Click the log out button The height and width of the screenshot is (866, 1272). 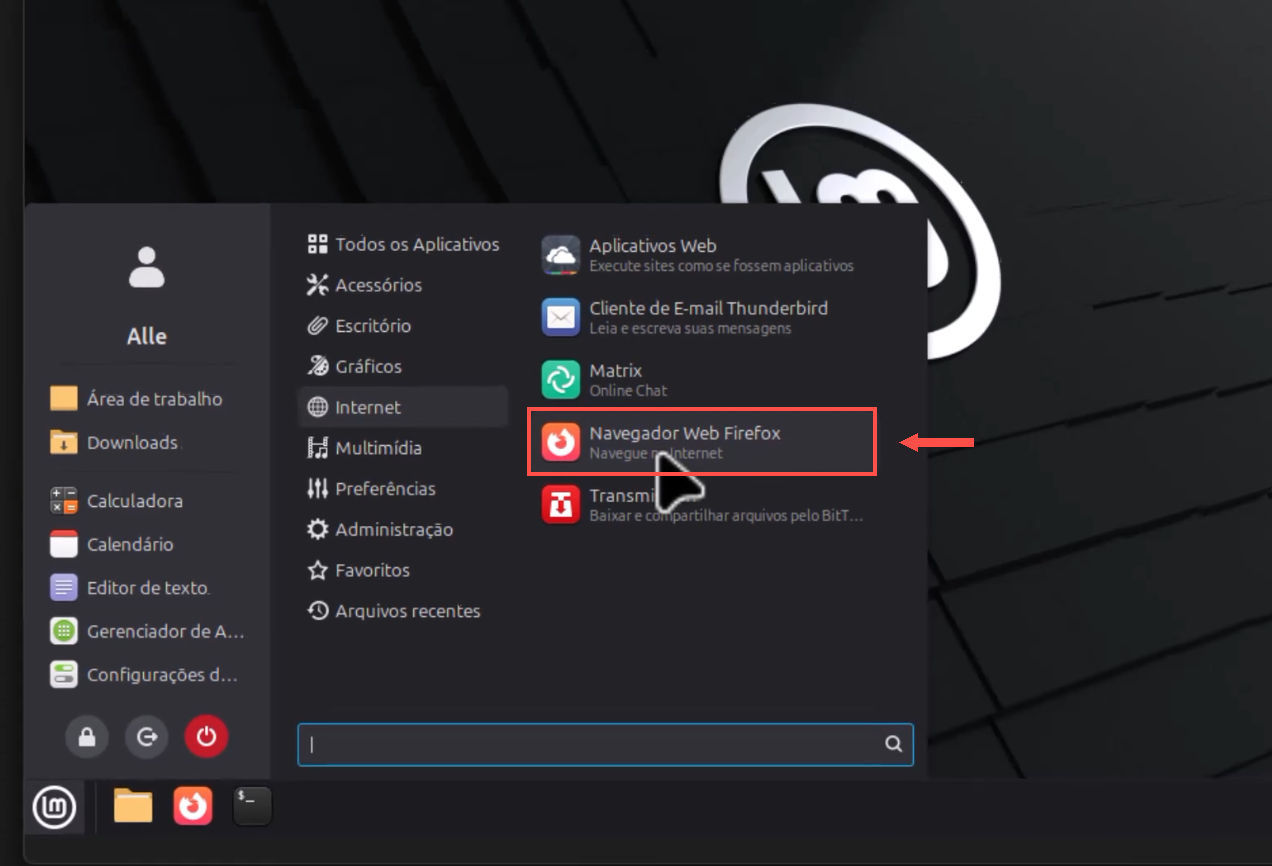(147, 737)
